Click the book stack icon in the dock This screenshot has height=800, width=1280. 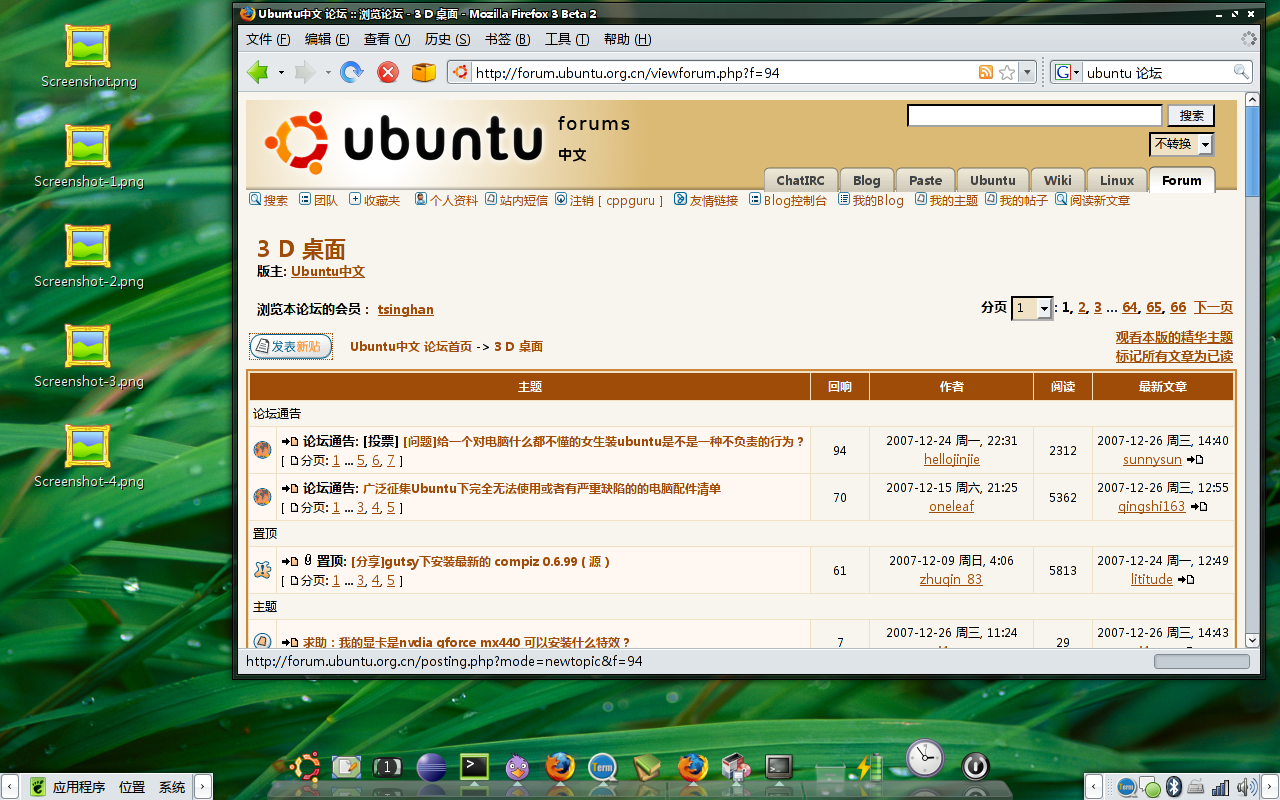[647, 768]
